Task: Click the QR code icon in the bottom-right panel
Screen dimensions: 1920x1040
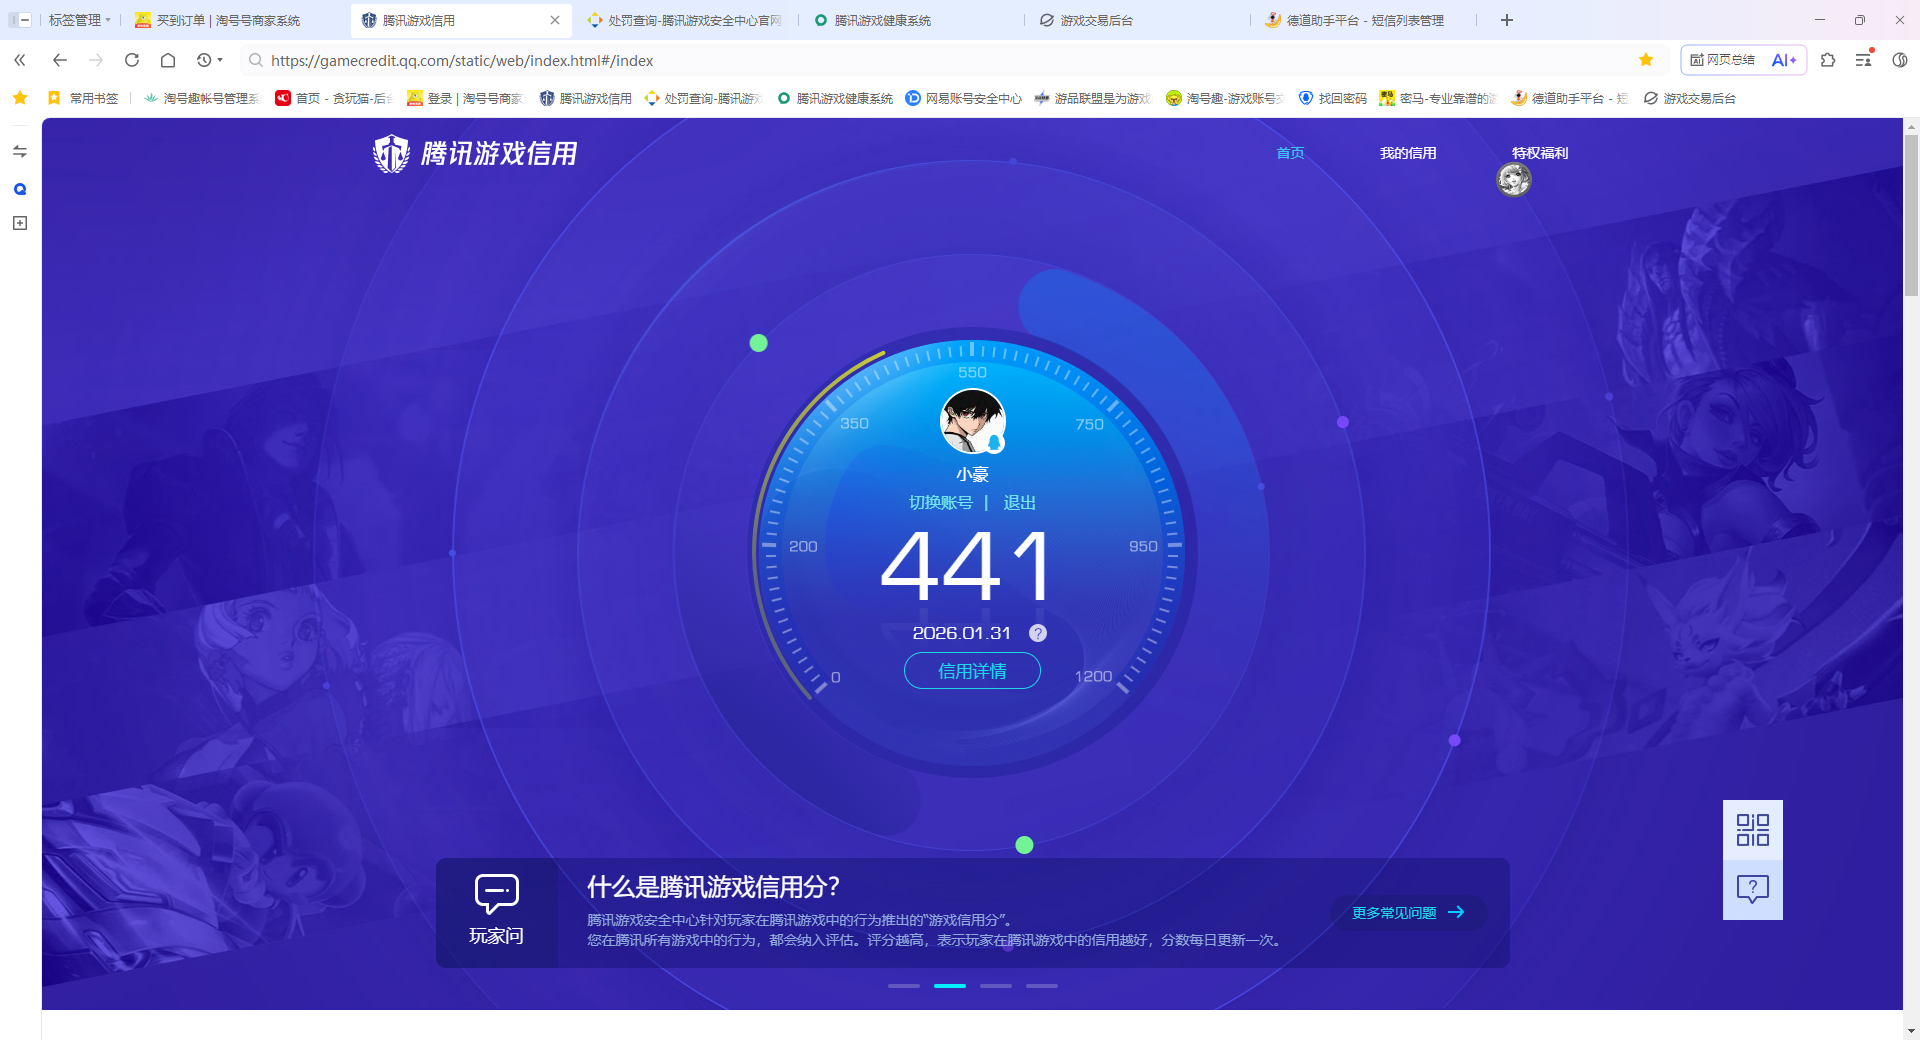Action: pos(1751,830)
